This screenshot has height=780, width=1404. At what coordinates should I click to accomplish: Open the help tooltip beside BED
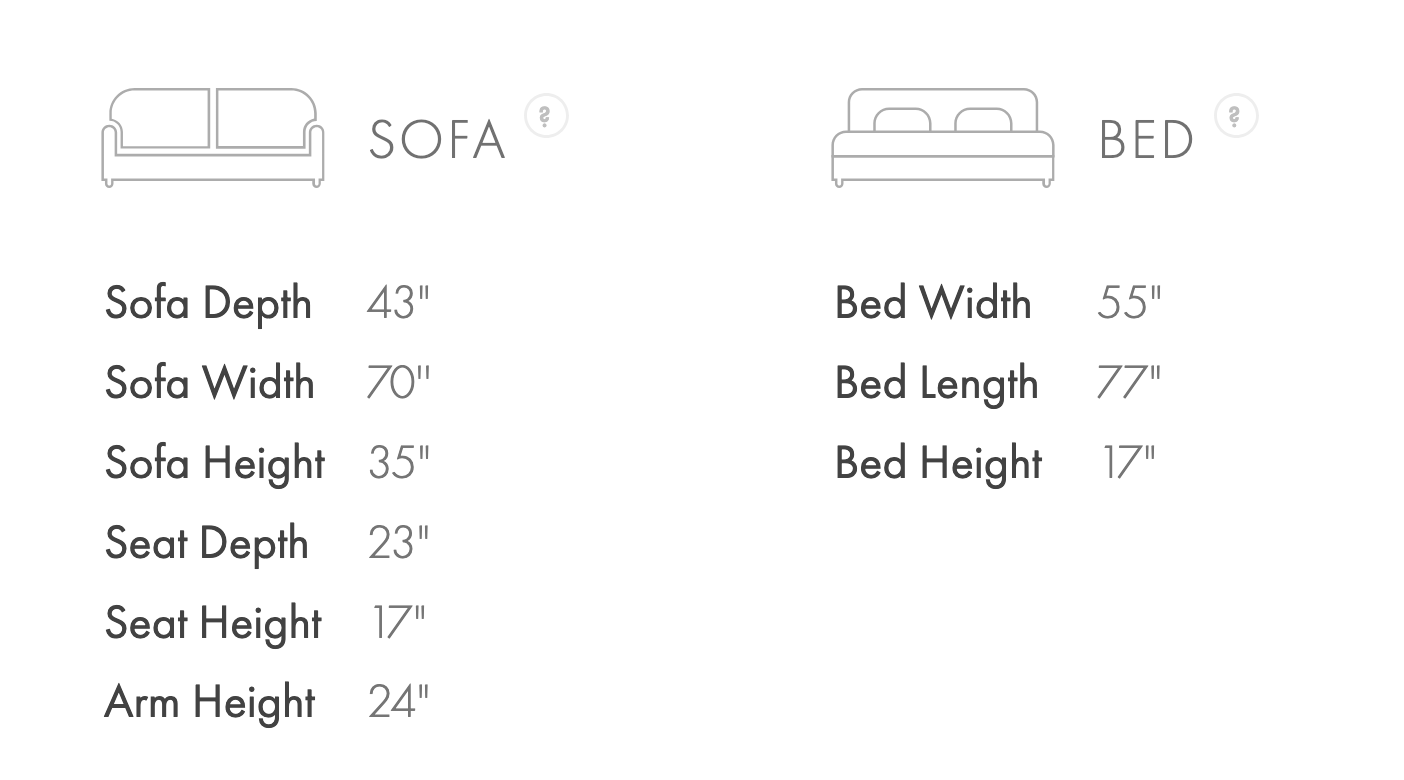(x=1235, y=116)
